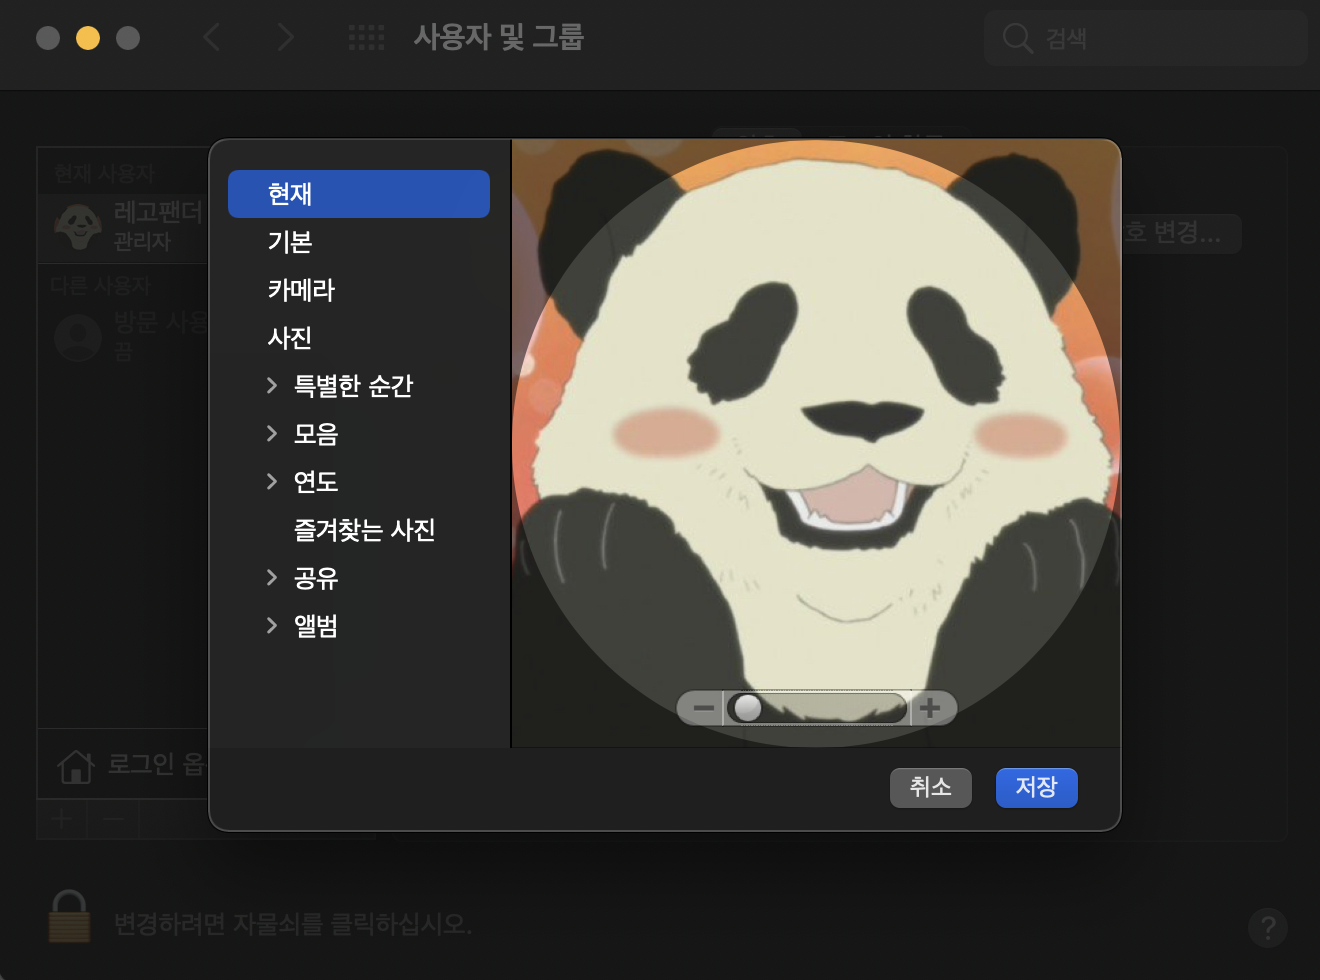Click the zoom in plus icon
The width and height of the screenshot is (1320, 980).
[x=931, y=708]
